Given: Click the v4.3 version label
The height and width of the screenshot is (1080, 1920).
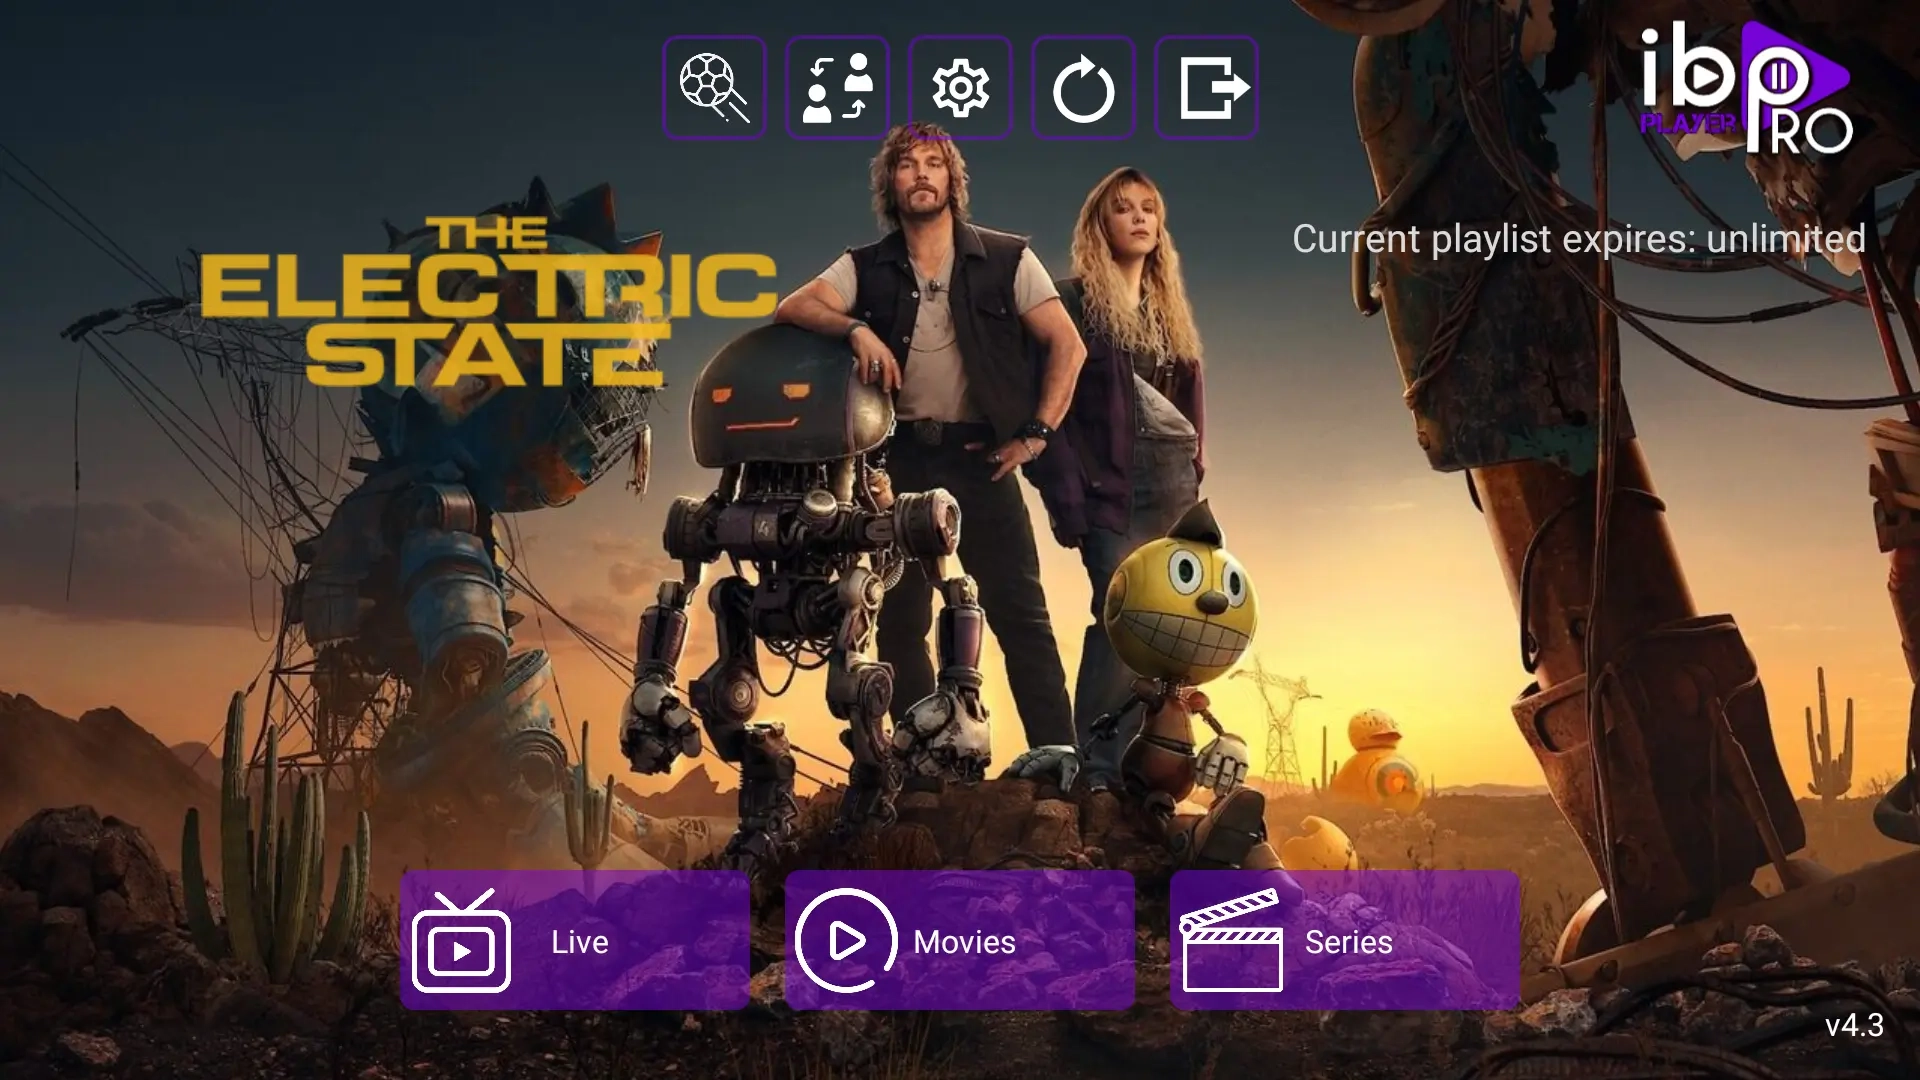Looking at the screenshot, I should pos(1854,1026).
